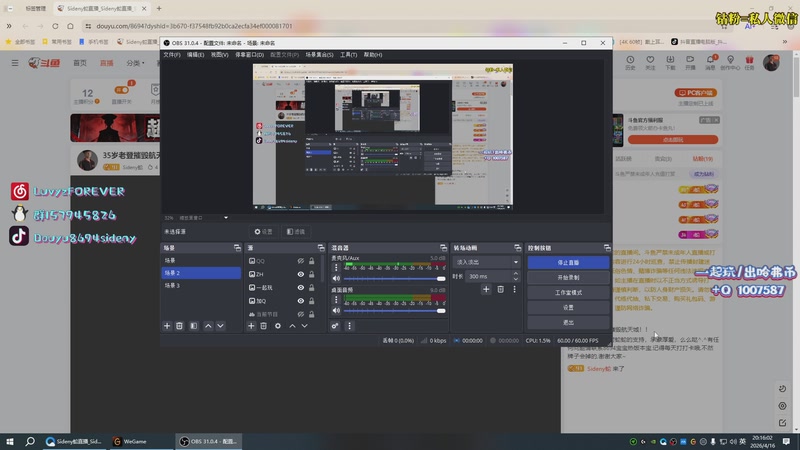Click transition duration 300 ms field
Viewport: 800px width, 450px height.
(x=489, y=277)
